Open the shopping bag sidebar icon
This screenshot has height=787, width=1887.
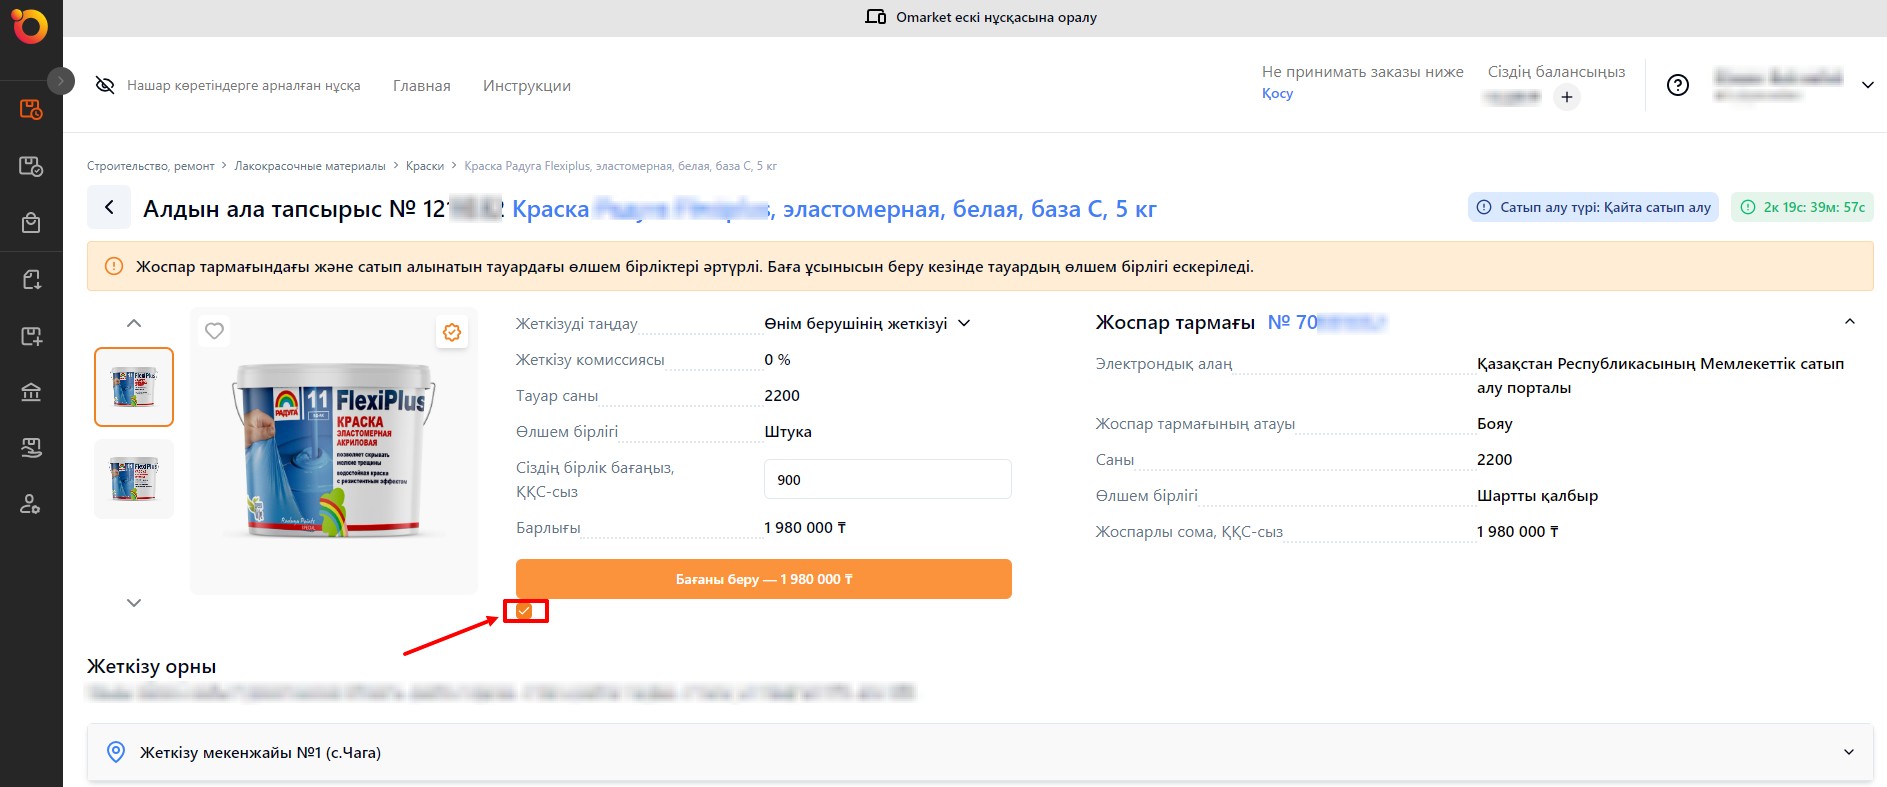tap(31, 222)
